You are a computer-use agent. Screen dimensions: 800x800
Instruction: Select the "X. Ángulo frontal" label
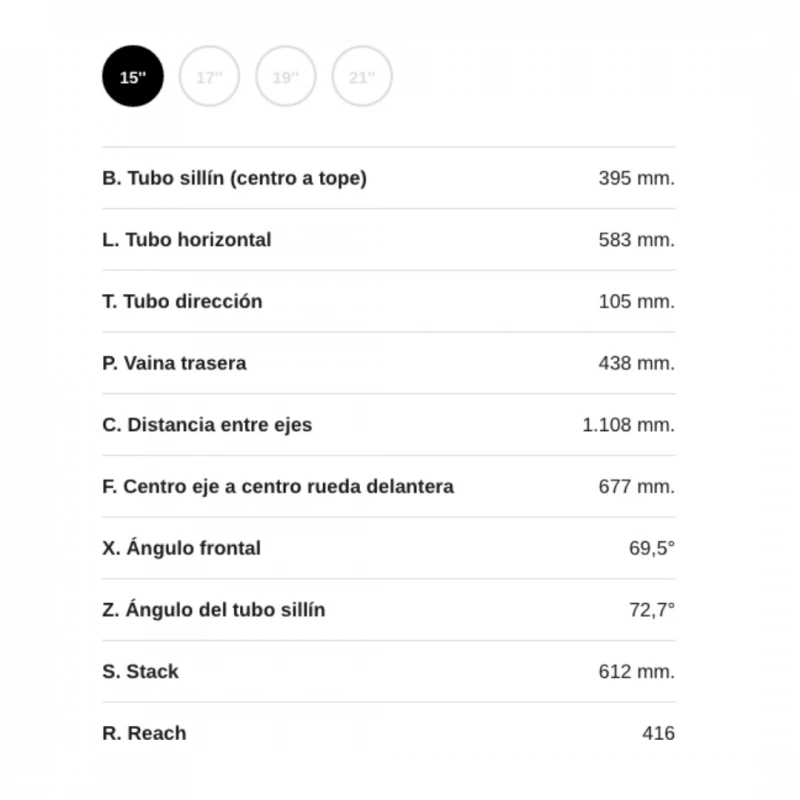181,548
